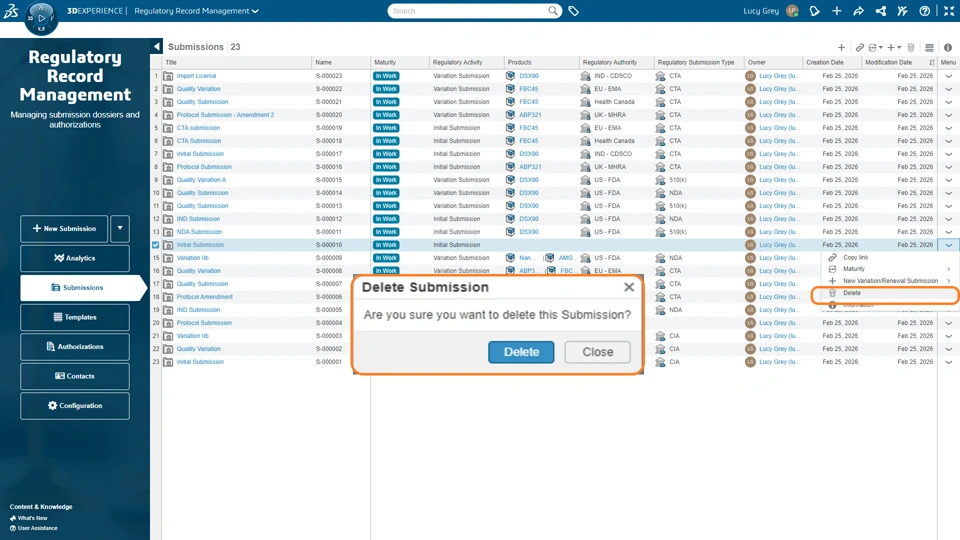This screenshot has height=540, width=960.
Task: Sort by the Title column header
Action: pyautogui.click(x=171, y=62)
